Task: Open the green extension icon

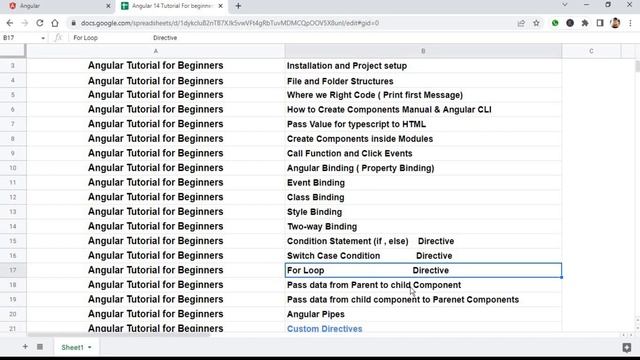Action: tap(555, 23)
